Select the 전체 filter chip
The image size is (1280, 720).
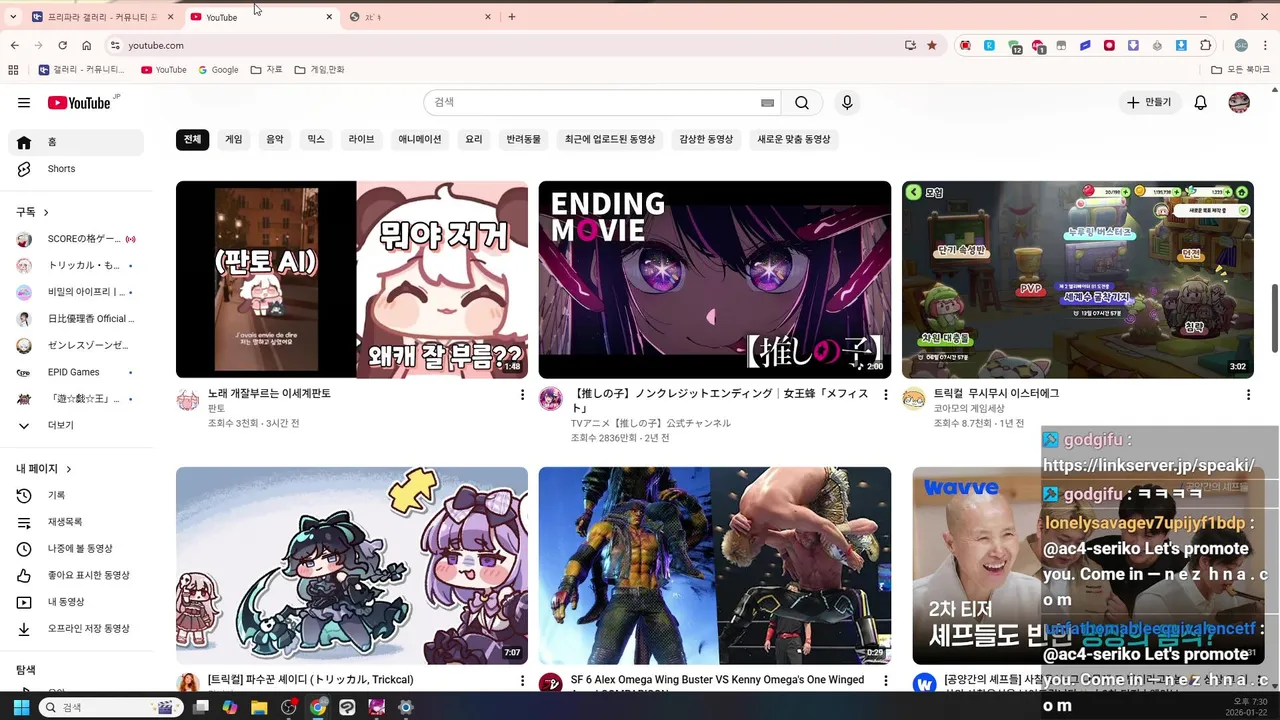[x=192, y=140]
